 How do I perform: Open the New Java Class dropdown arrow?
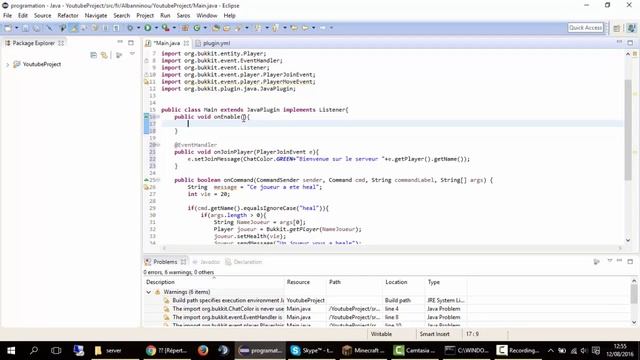[x=205, y=28]
